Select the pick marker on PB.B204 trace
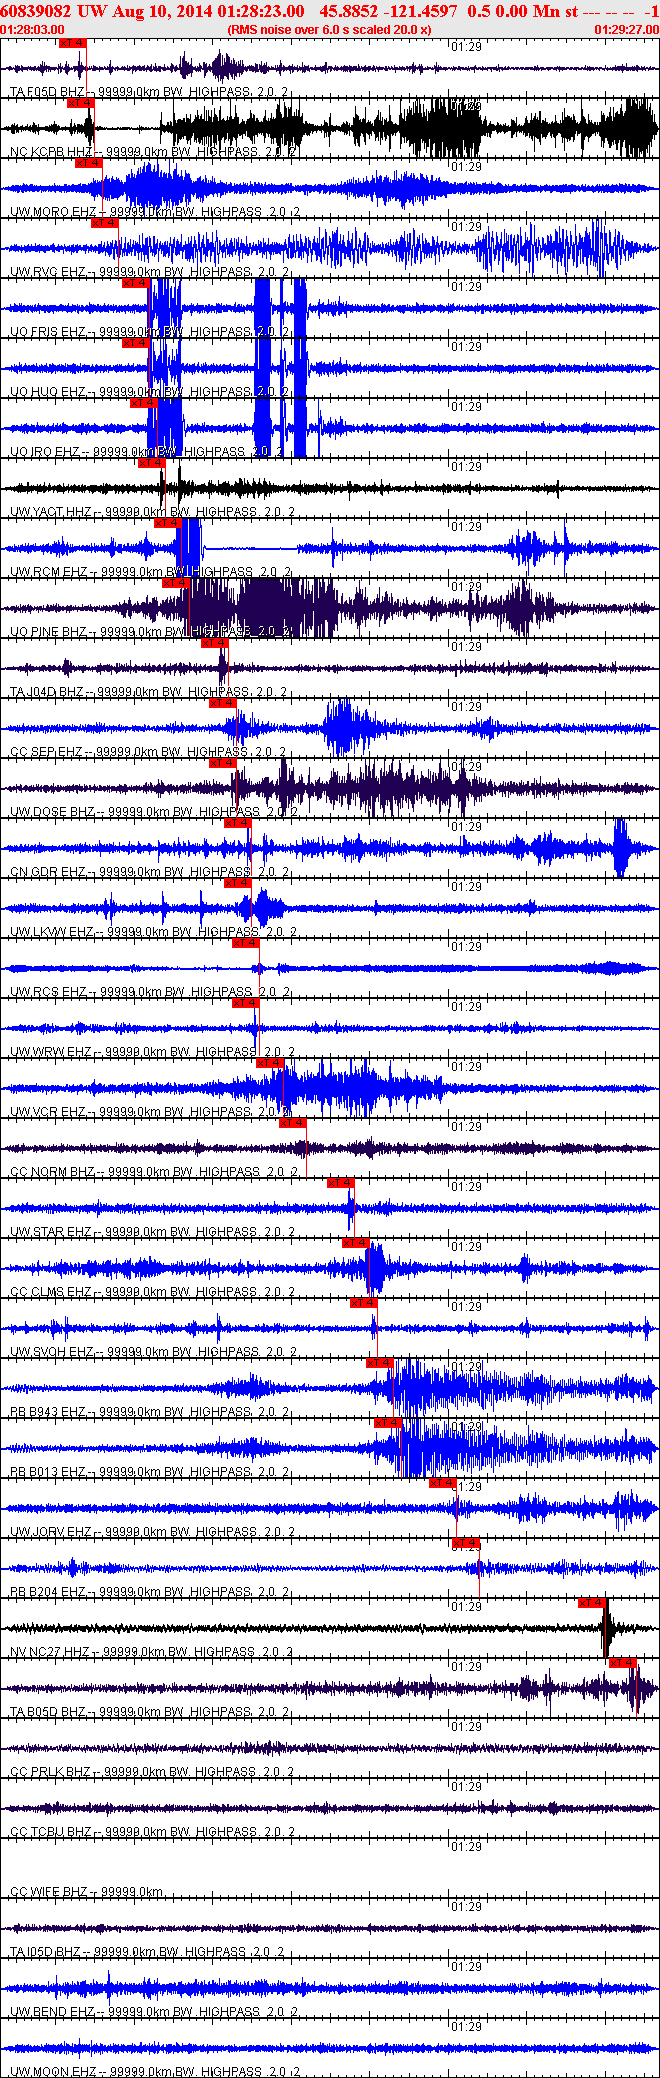This screenshot has height=2078, width=660. coord(466,1543)
